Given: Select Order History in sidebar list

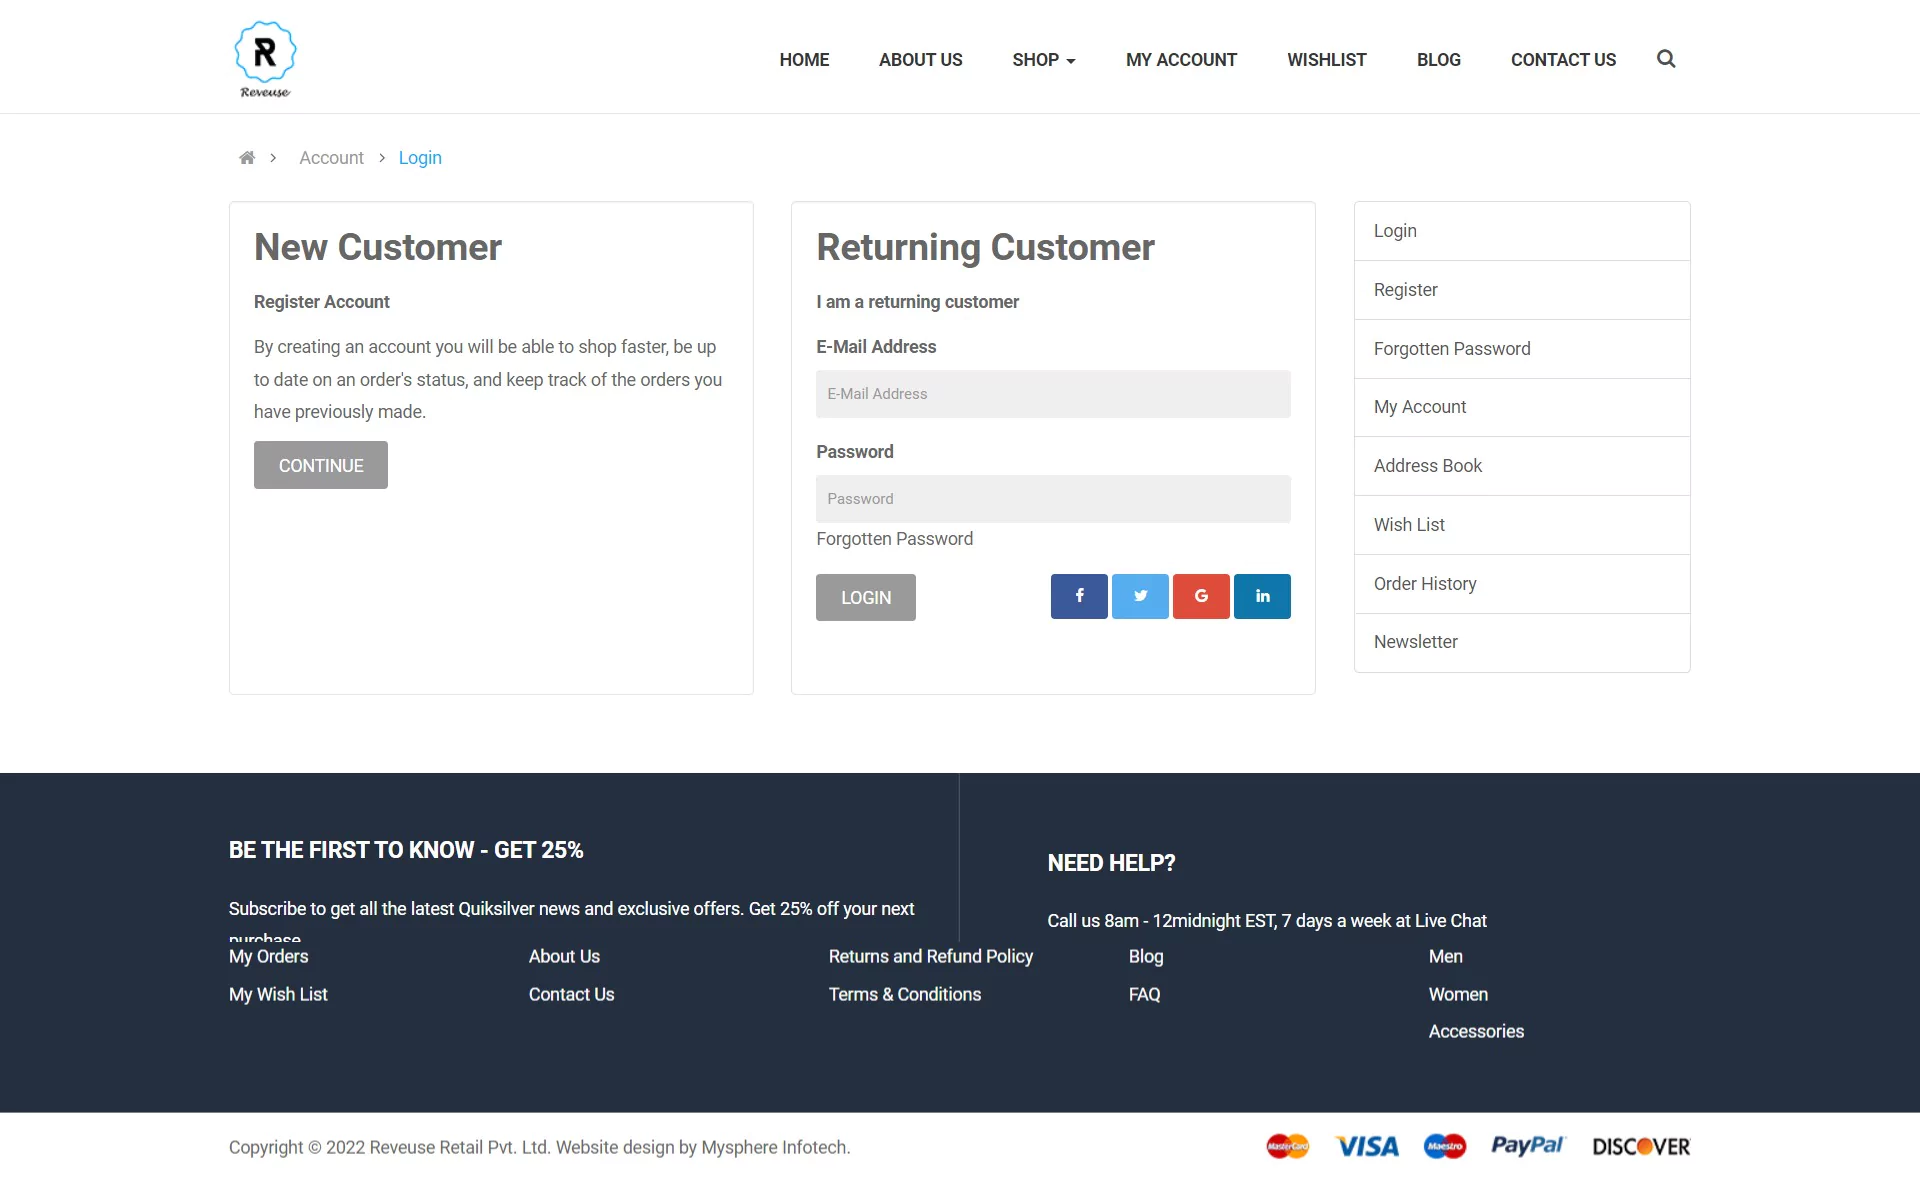Looking at the screenshot, I should [1424, 584].
